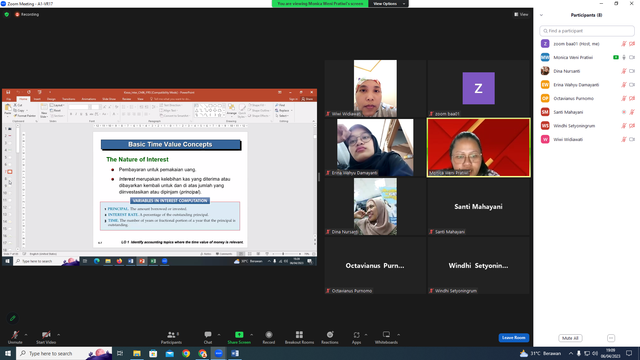Toggle the Participants panel from the toolbar
Viewport: 640px width, 360px height.
pyautogui.click(x=171, y=337)
